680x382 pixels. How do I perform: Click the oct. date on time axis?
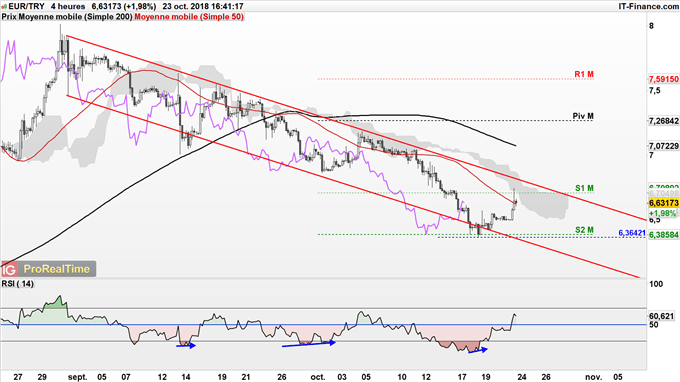(x=317, y=377)
